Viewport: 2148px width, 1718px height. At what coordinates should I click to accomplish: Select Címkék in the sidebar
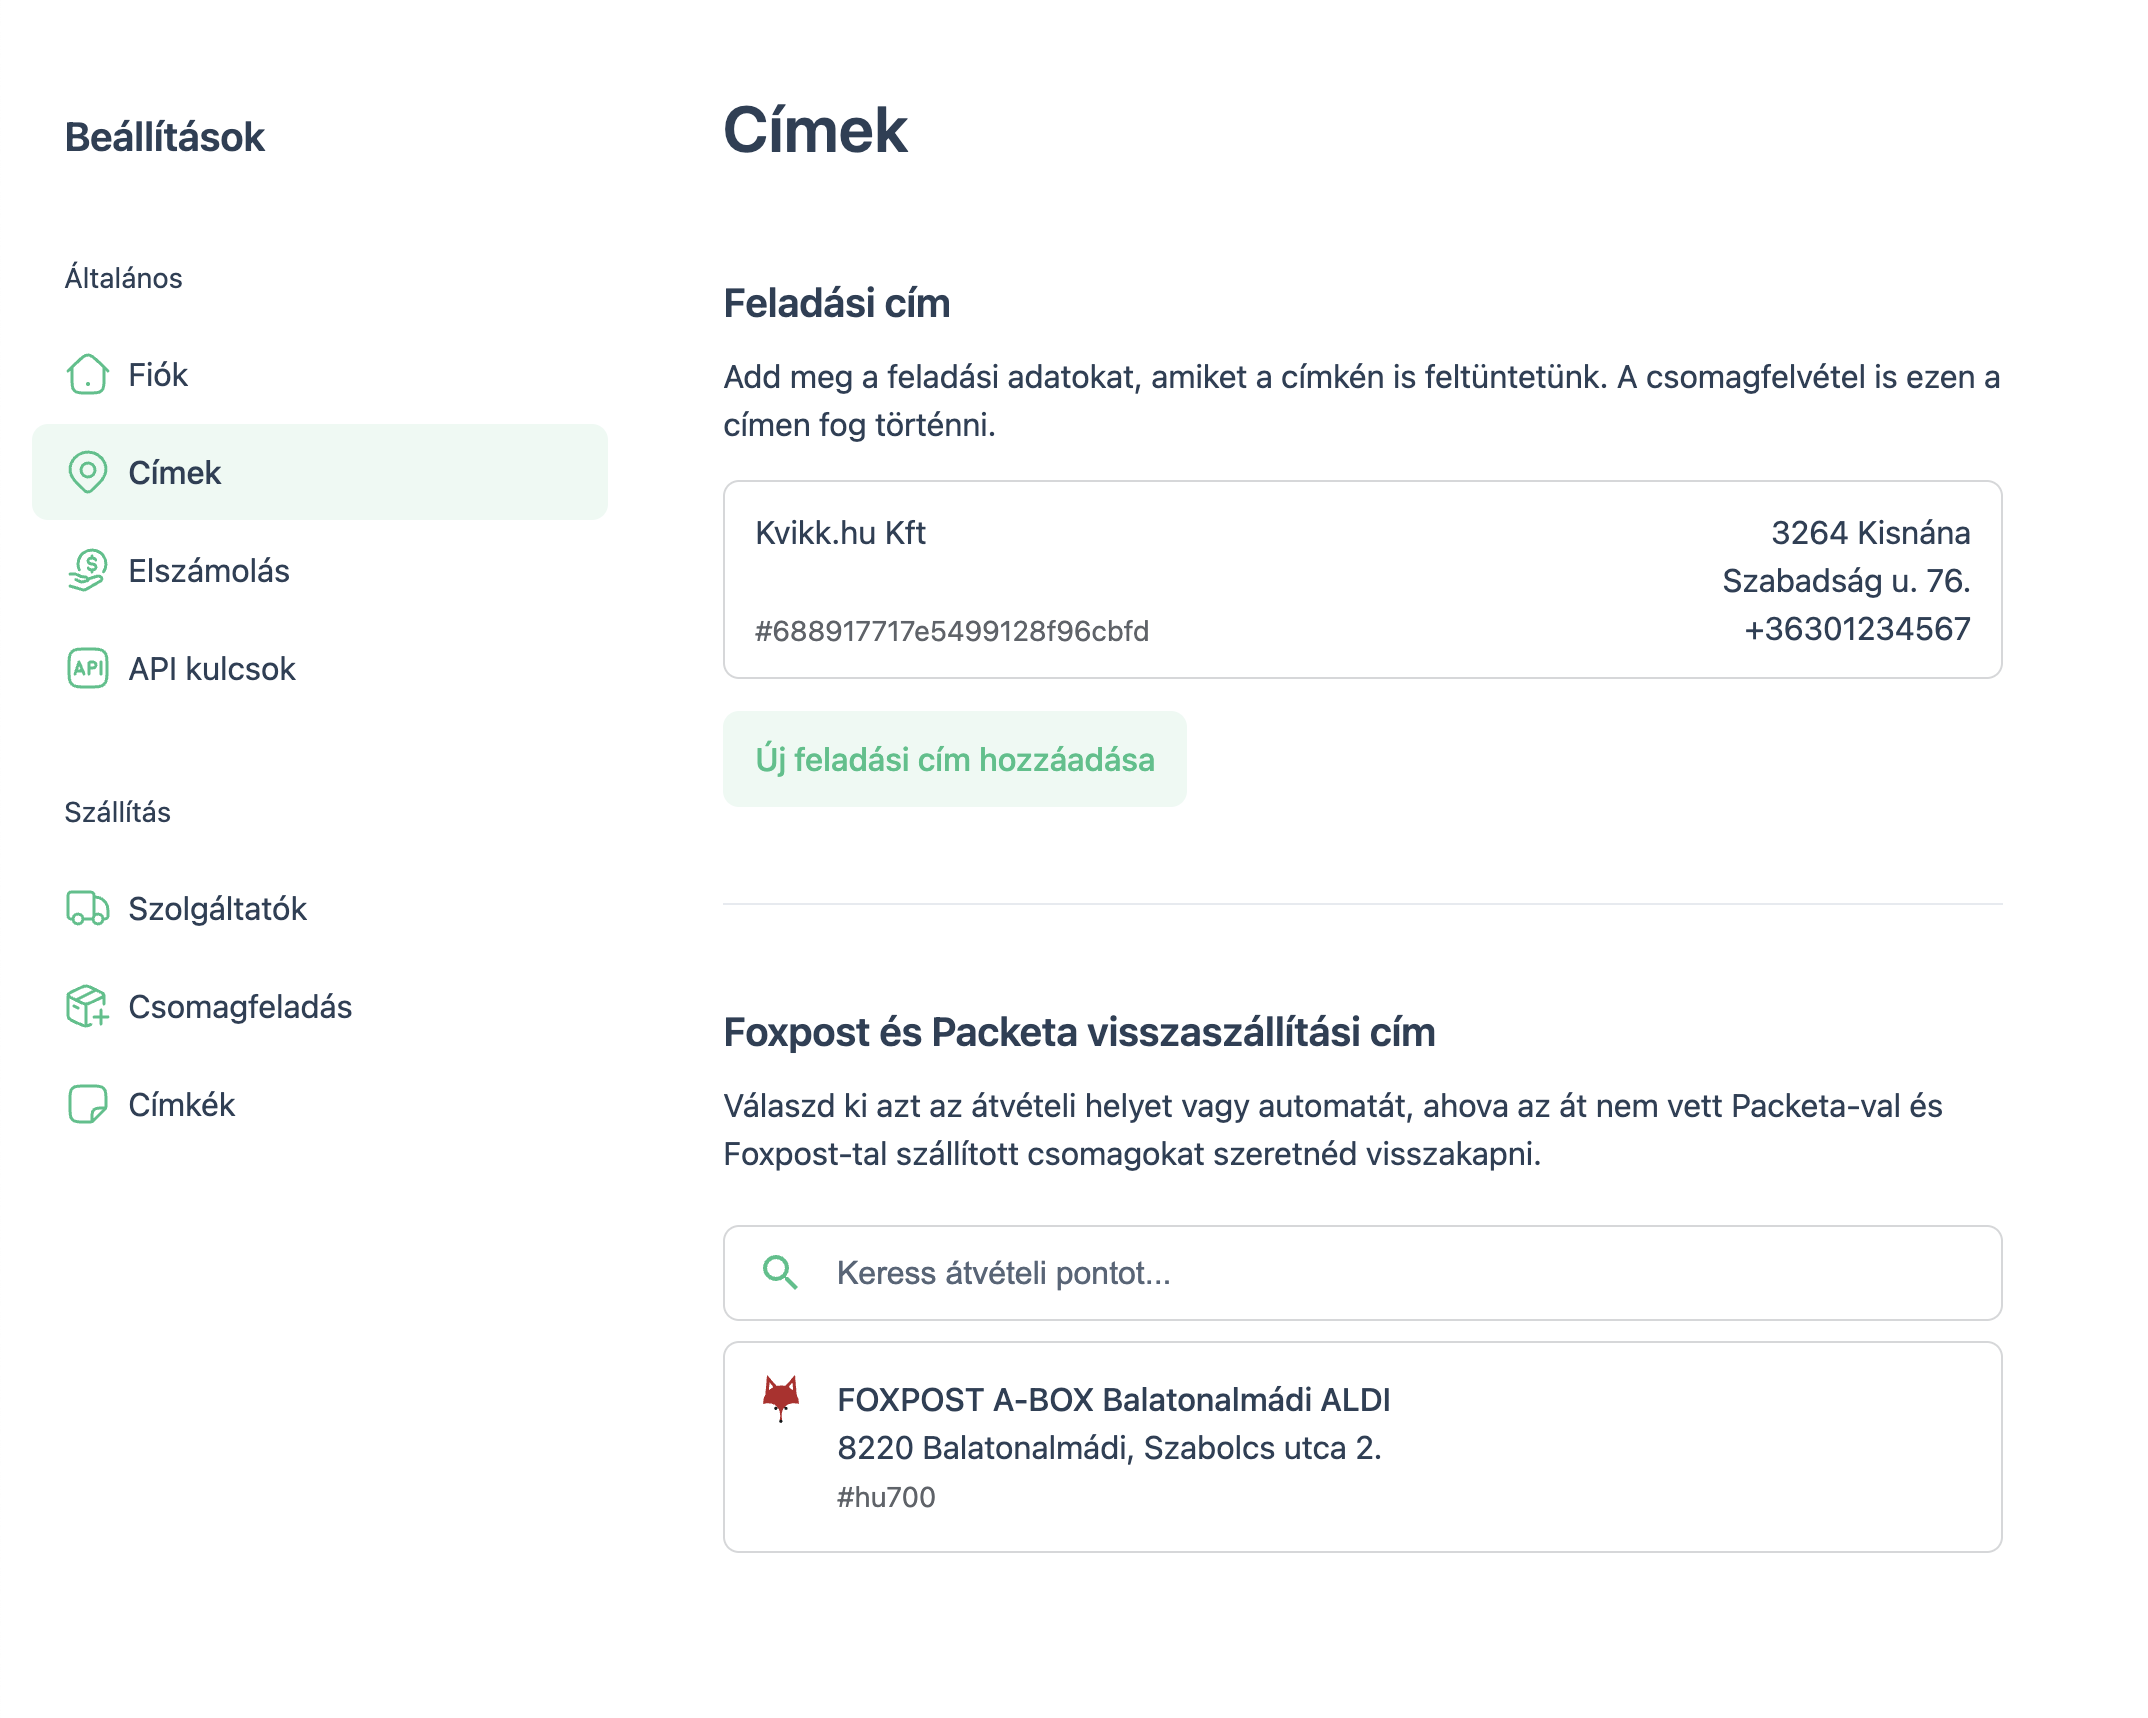pos(181,1105)
